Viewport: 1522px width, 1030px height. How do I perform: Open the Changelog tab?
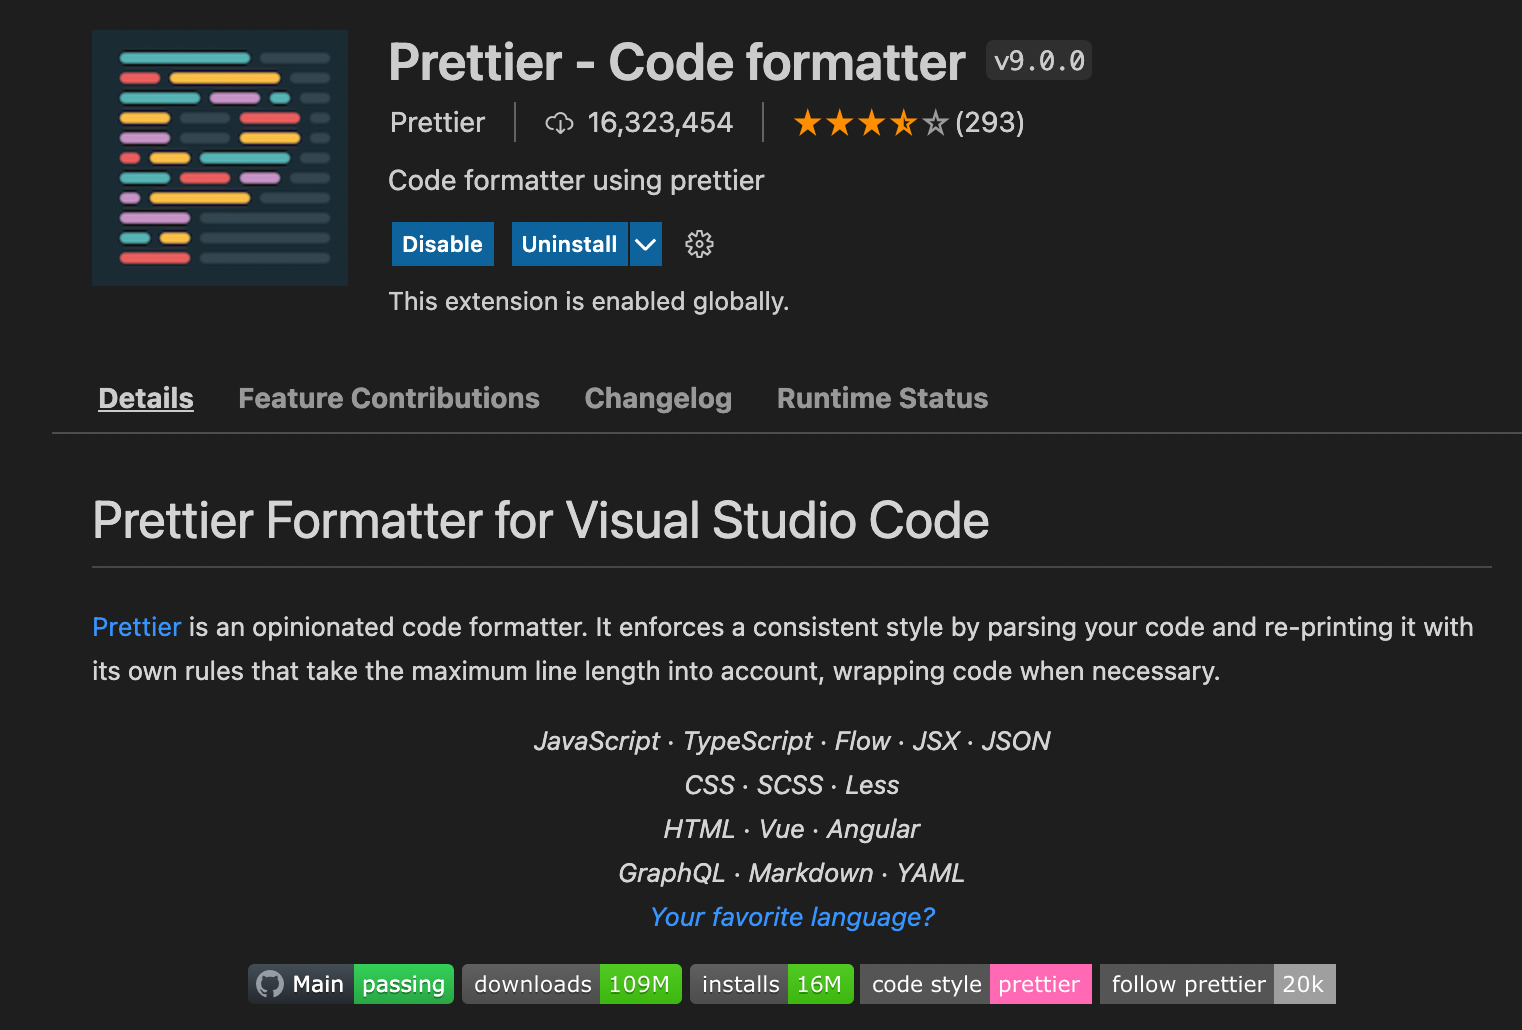point(658,398)
